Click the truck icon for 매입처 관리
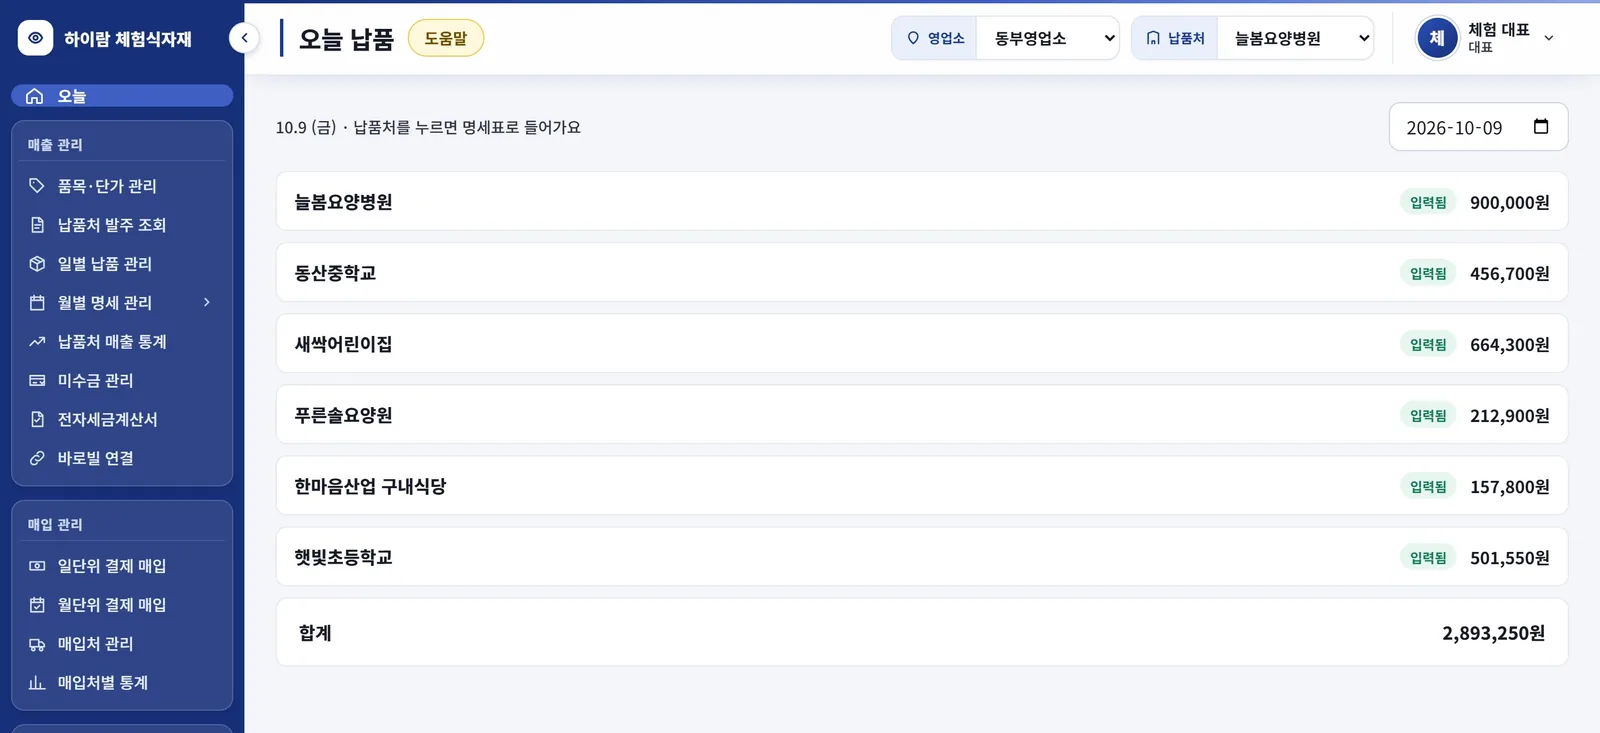The height and width of the screenshot is (733, 1600). point(37,644)
